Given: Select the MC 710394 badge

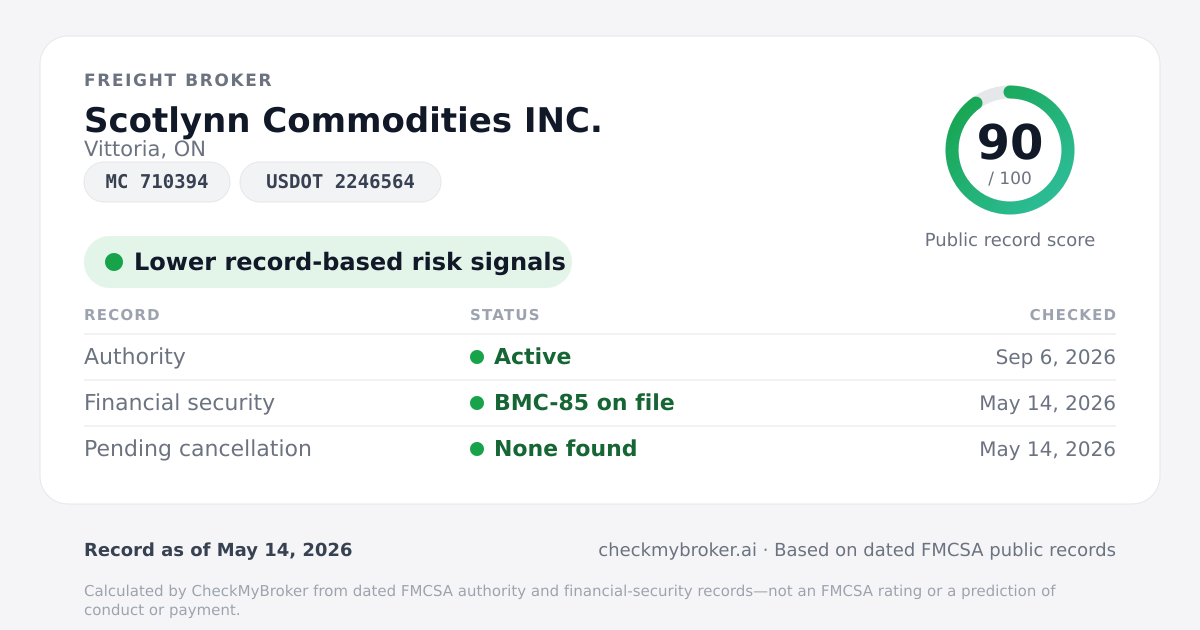Looking at the screenshot, I should point(157,182).
